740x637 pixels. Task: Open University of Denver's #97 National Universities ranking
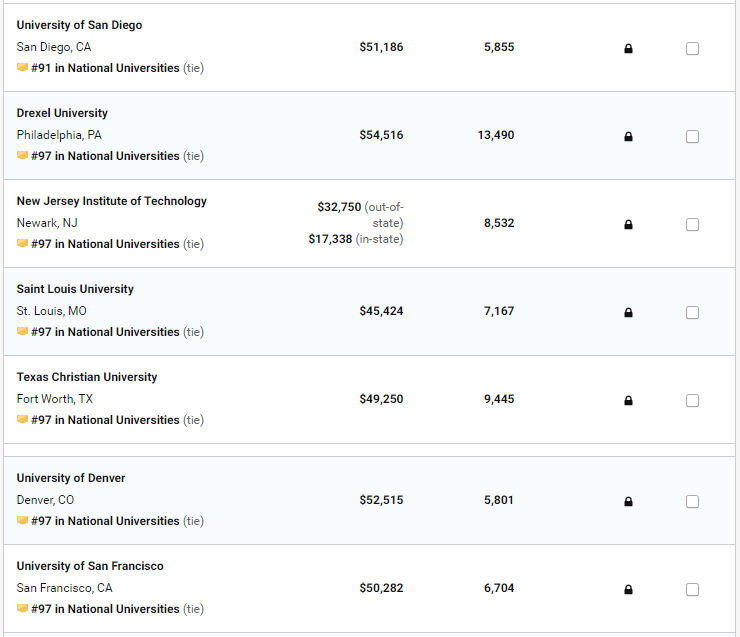(x=105, y=521)
